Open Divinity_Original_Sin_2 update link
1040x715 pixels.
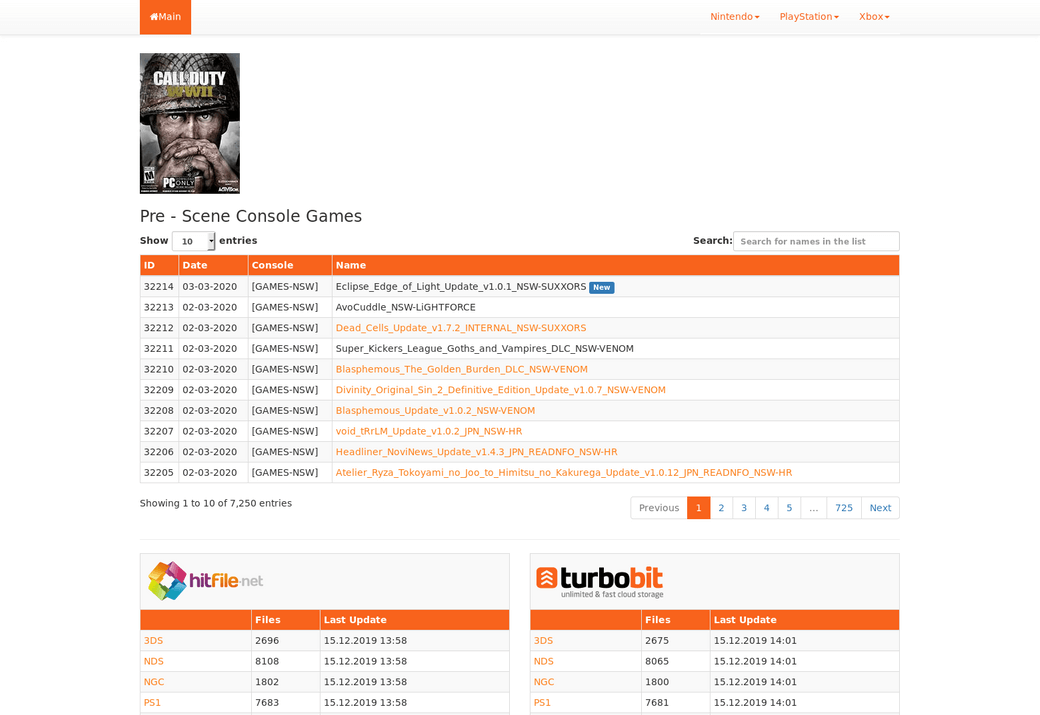(x=501, y=389)
